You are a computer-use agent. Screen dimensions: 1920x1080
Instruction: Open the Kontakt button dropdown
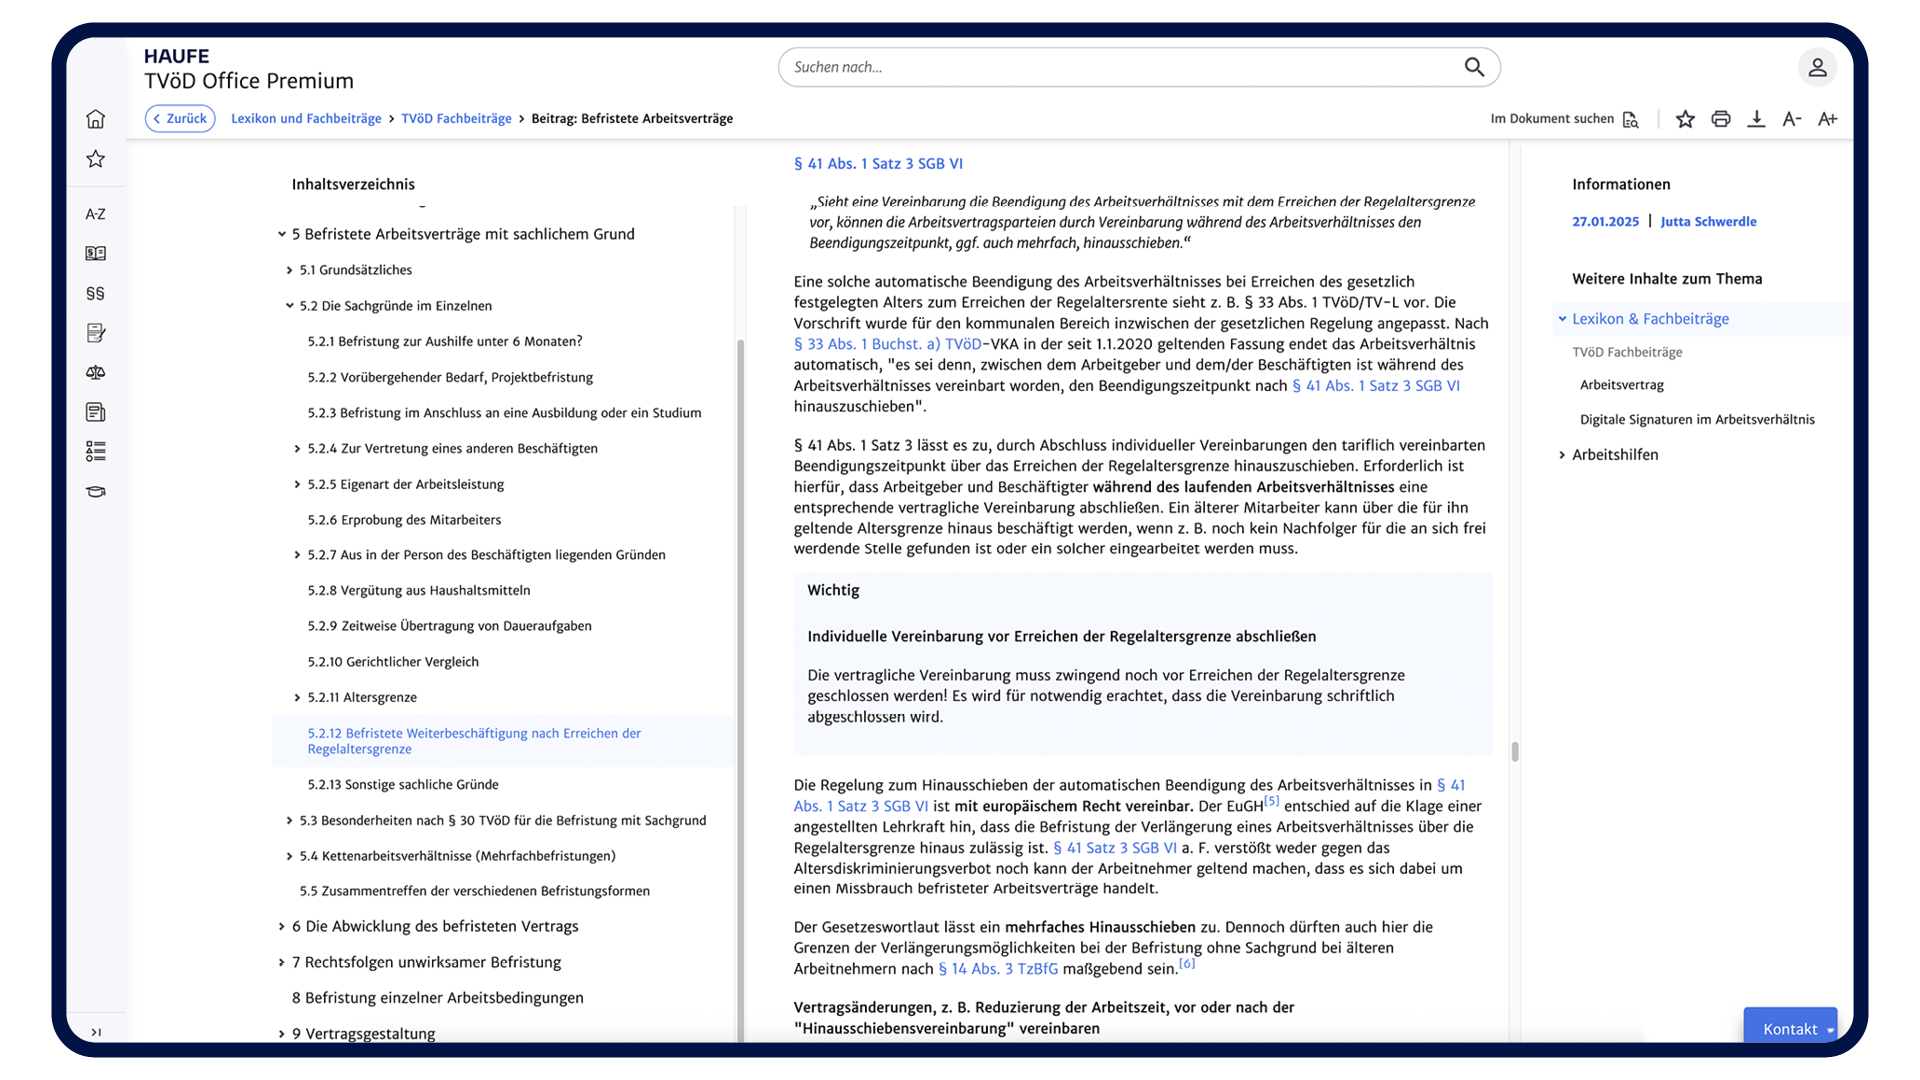click(1830, 1029)
